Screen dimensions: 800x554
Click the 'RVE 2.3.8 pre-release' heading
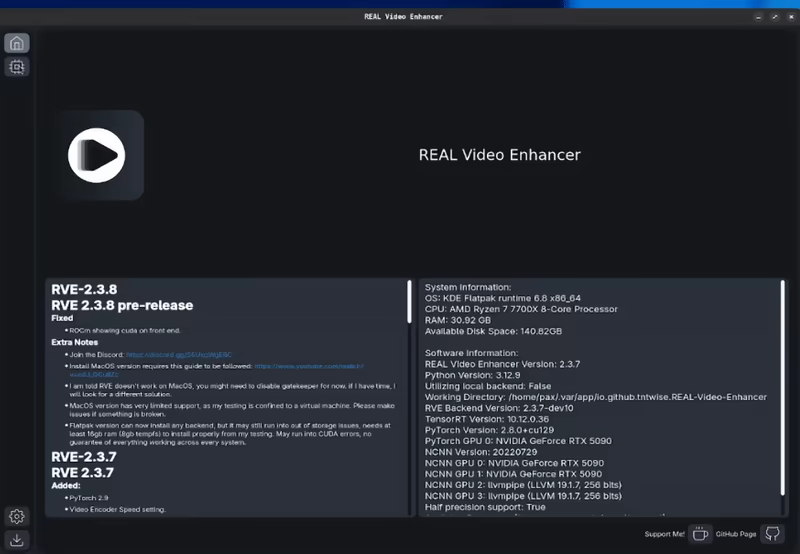[122, 305]
